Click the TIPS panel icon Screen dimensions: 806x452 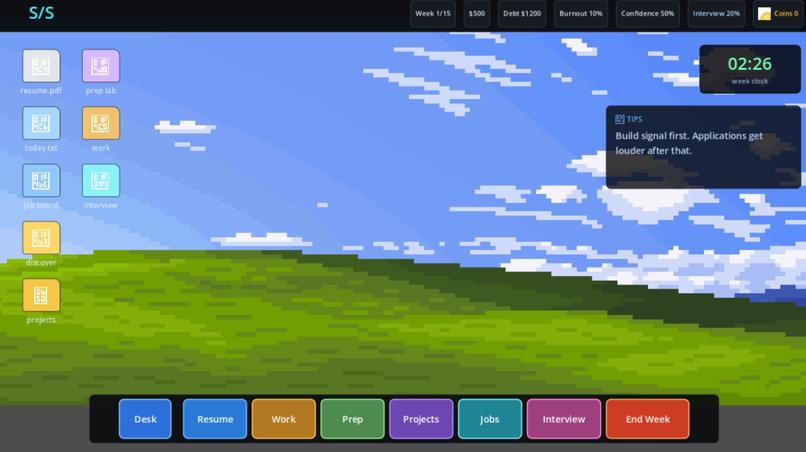619,119
